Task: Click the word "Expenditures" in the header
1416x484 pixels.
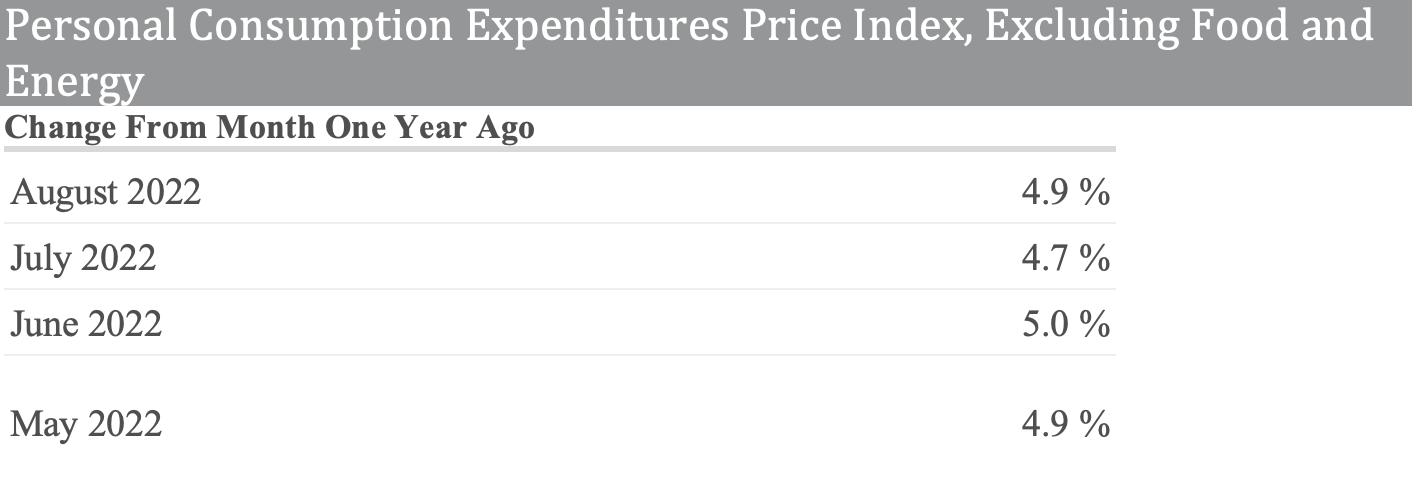Action: pos(597,27)
